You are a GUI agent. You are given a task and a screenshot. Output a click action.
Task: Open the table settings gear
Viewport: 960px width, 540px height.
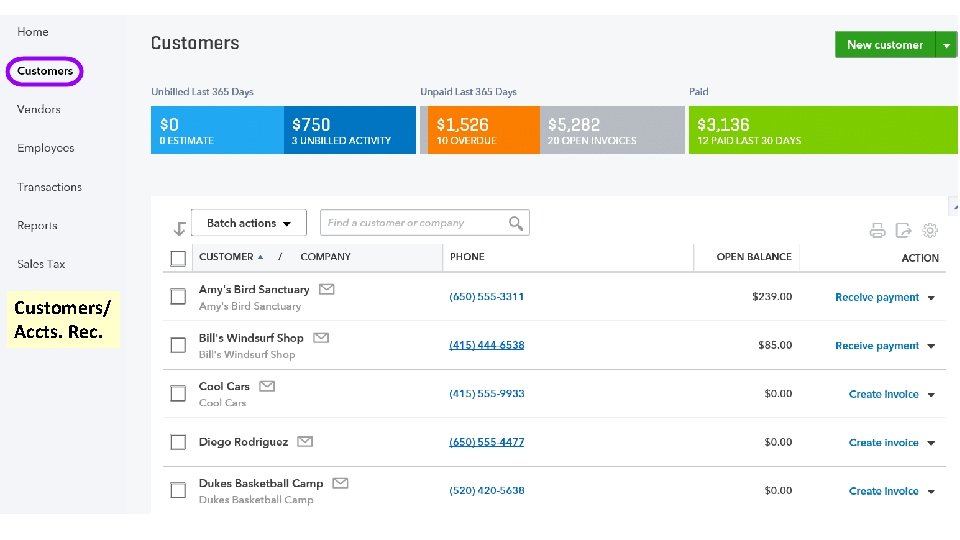(930, 230)
